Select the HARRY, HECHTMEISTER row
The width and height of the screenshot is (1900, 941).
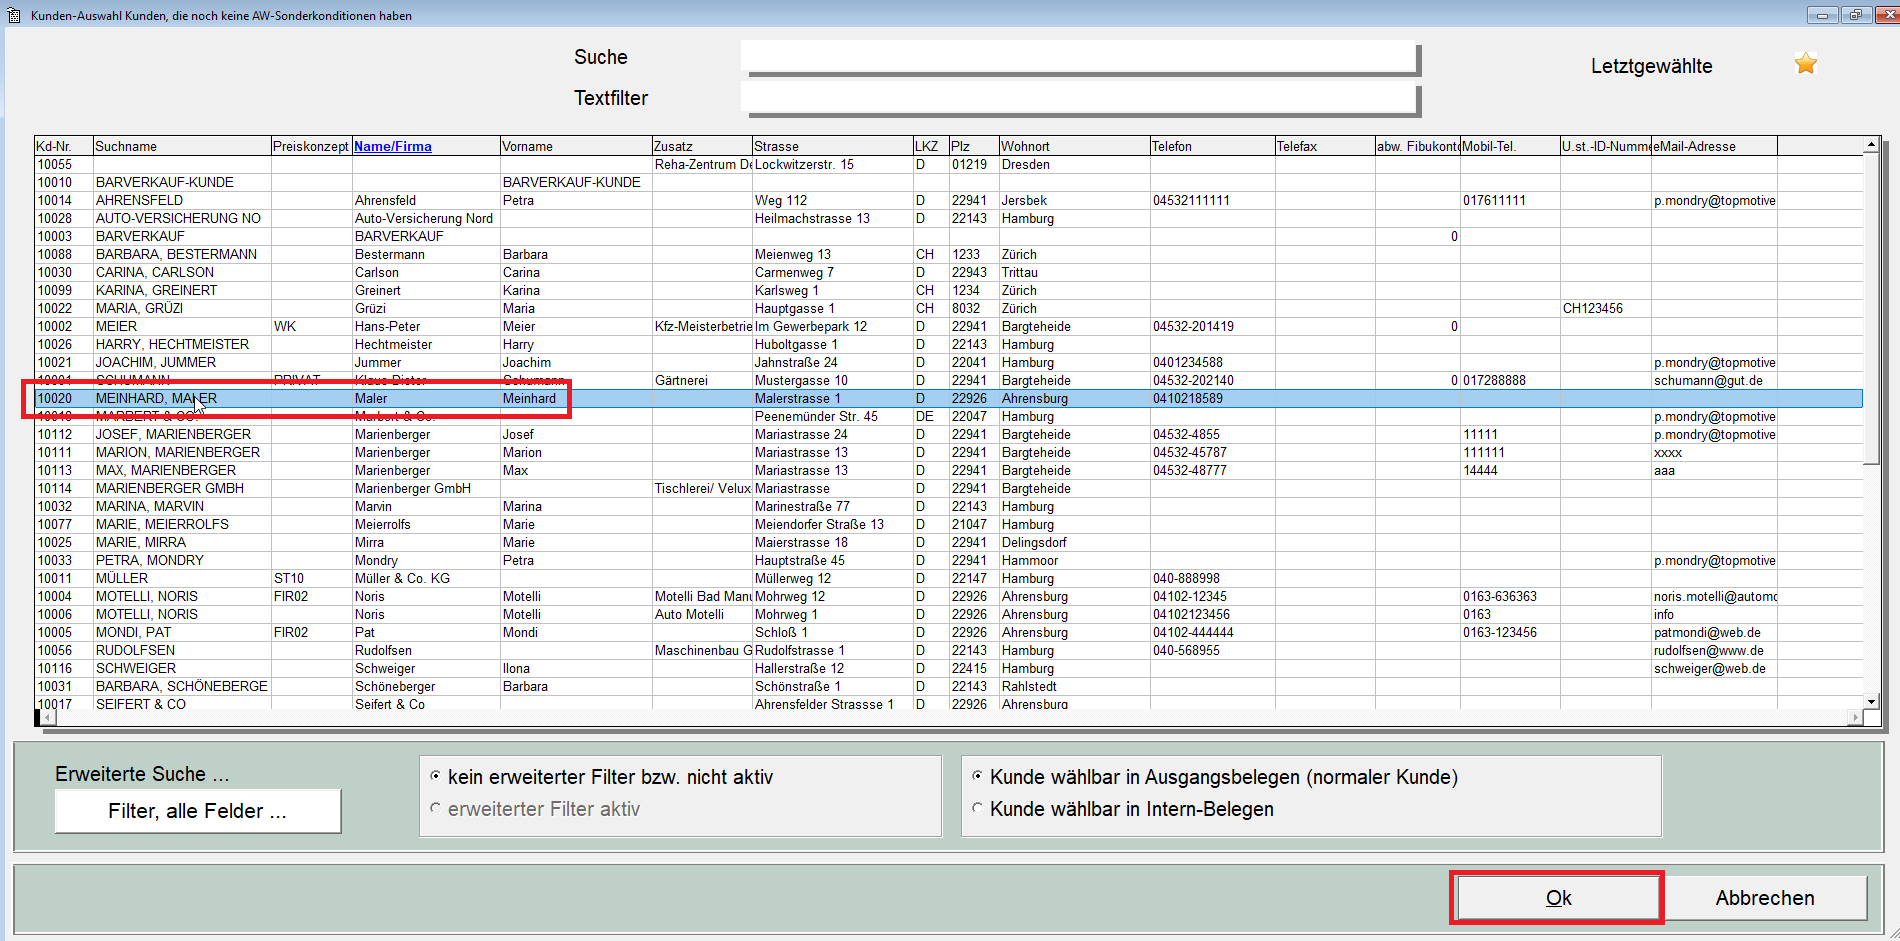pyautogui.click(x=948, y=344)
